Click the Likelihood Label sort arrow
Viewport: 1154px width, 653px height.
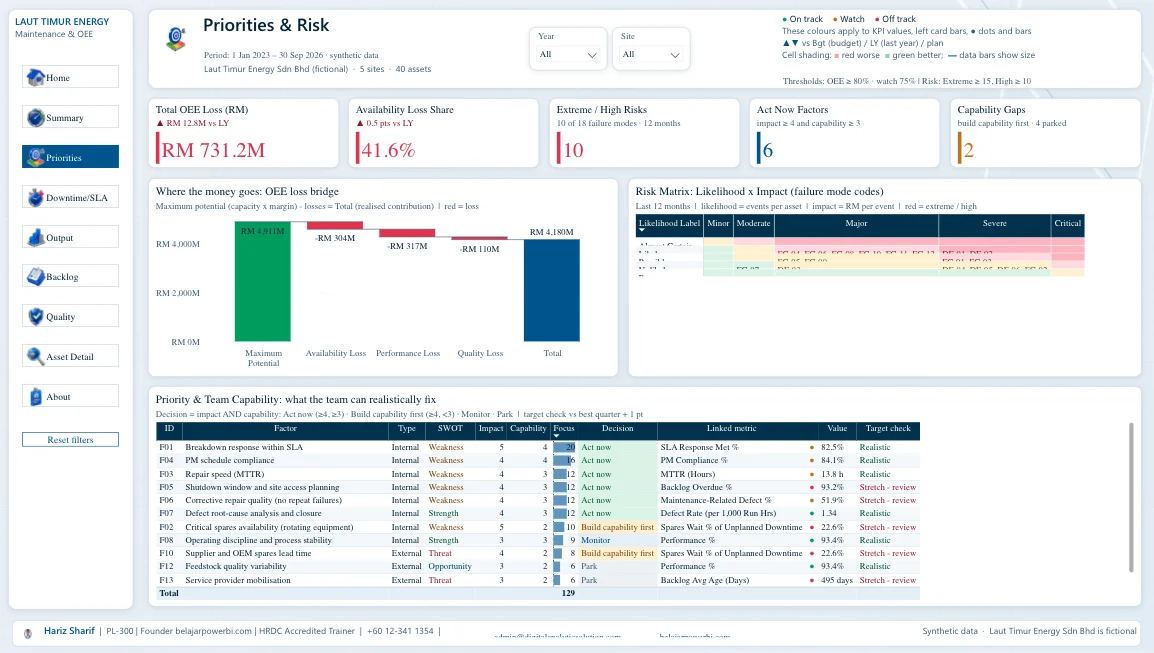click(642, 230)
